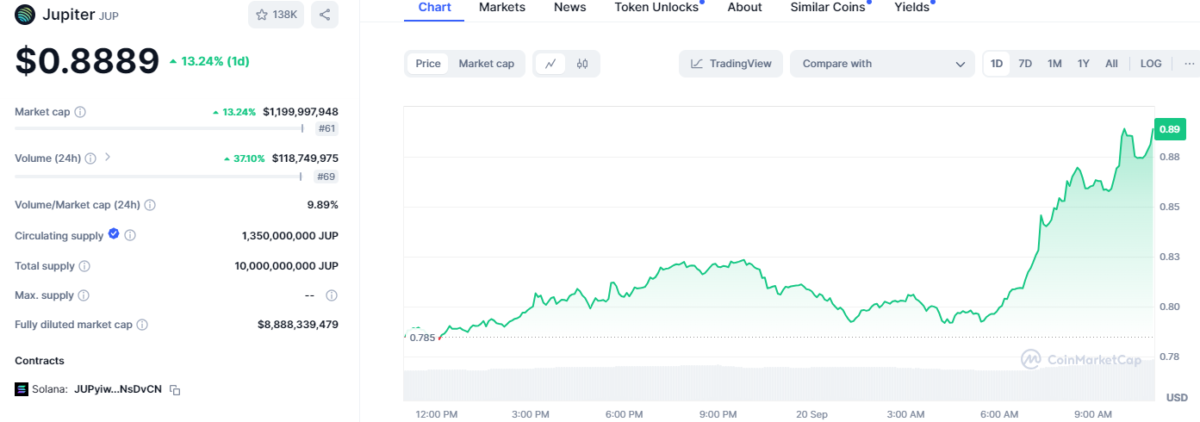Image resolution: width=1200 pixels, height=422 pixels.
Task: Click info icon next to Max. supply dashes
Action: tap(331, 296)
